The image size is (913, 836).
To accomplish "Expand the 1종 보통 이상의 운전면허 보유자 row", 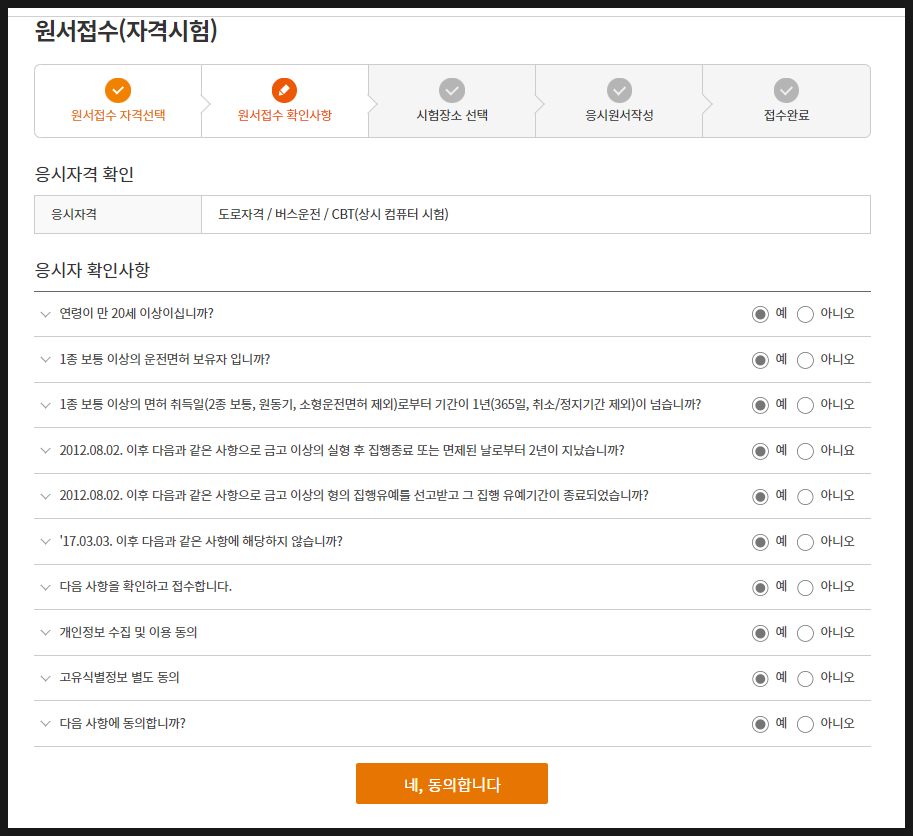I will click(x=45, y=360).
